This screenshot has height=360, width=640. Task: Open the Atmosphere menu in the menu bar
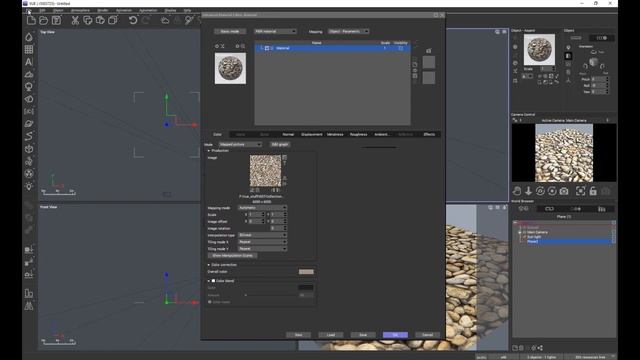coord(80,10)
